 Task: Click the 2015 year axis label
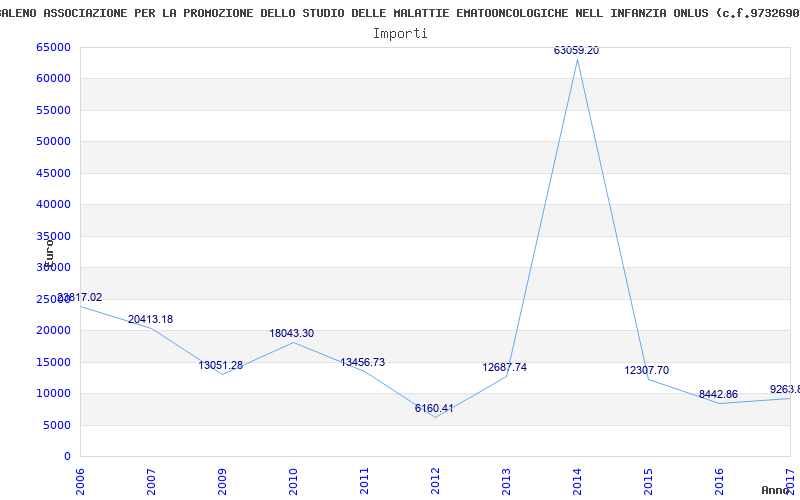[x=647, y=482]
